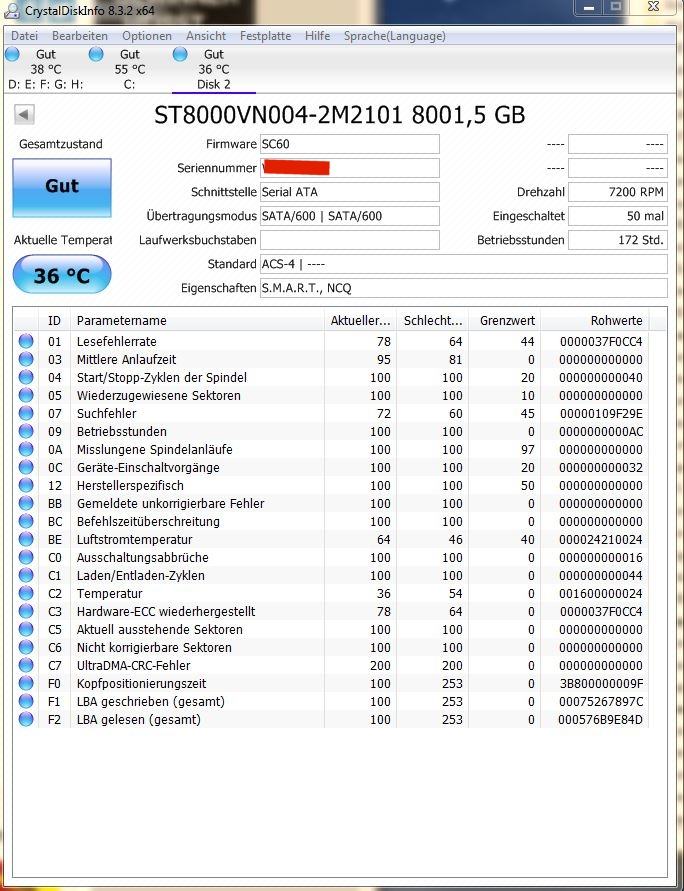Viewport: 684px width, 891px height.
Task: Open the Festplatte menu
Action: [x=265, y=36]
